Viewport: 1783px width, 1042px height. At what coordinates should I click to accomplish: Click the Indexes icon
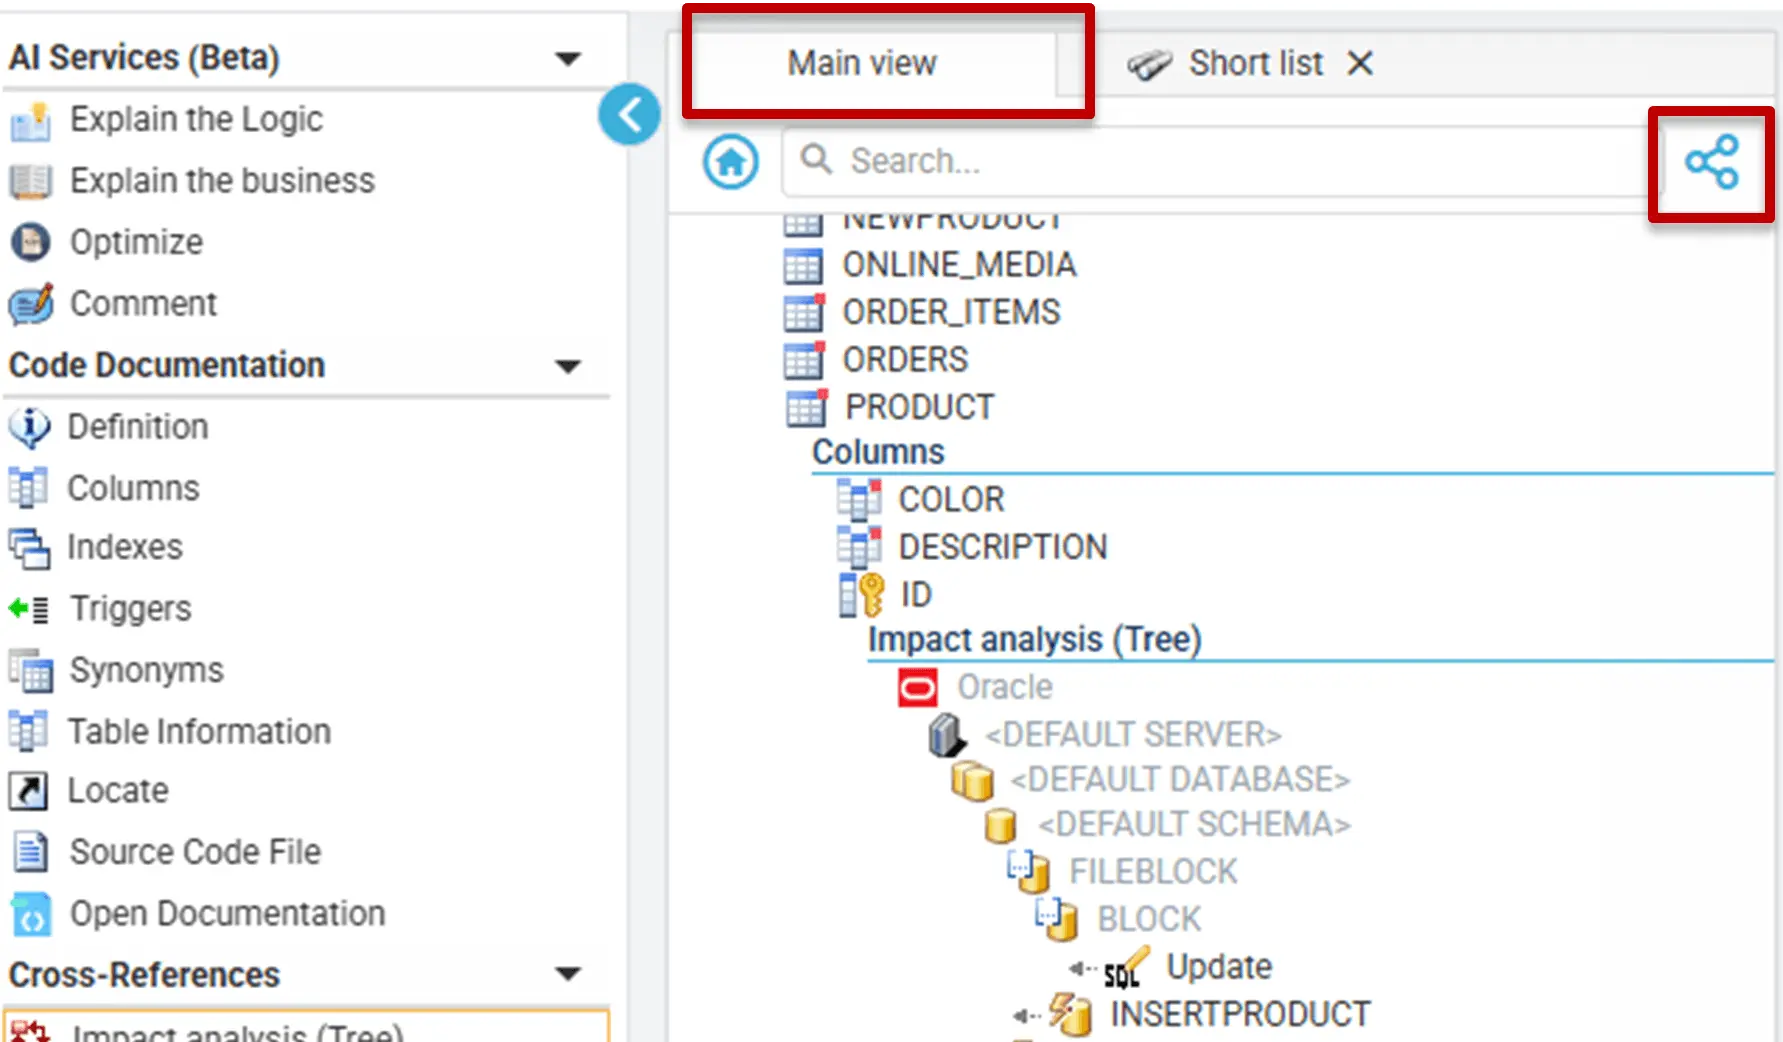[x=29, y=548]
